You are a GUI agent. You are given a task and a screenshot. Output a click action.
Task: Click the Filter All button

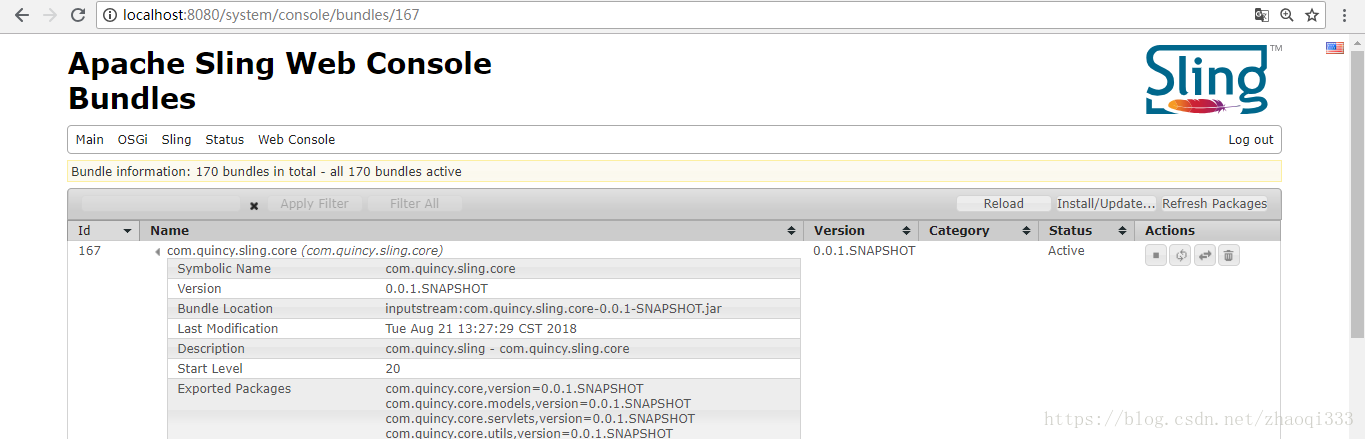coord(414,204)
